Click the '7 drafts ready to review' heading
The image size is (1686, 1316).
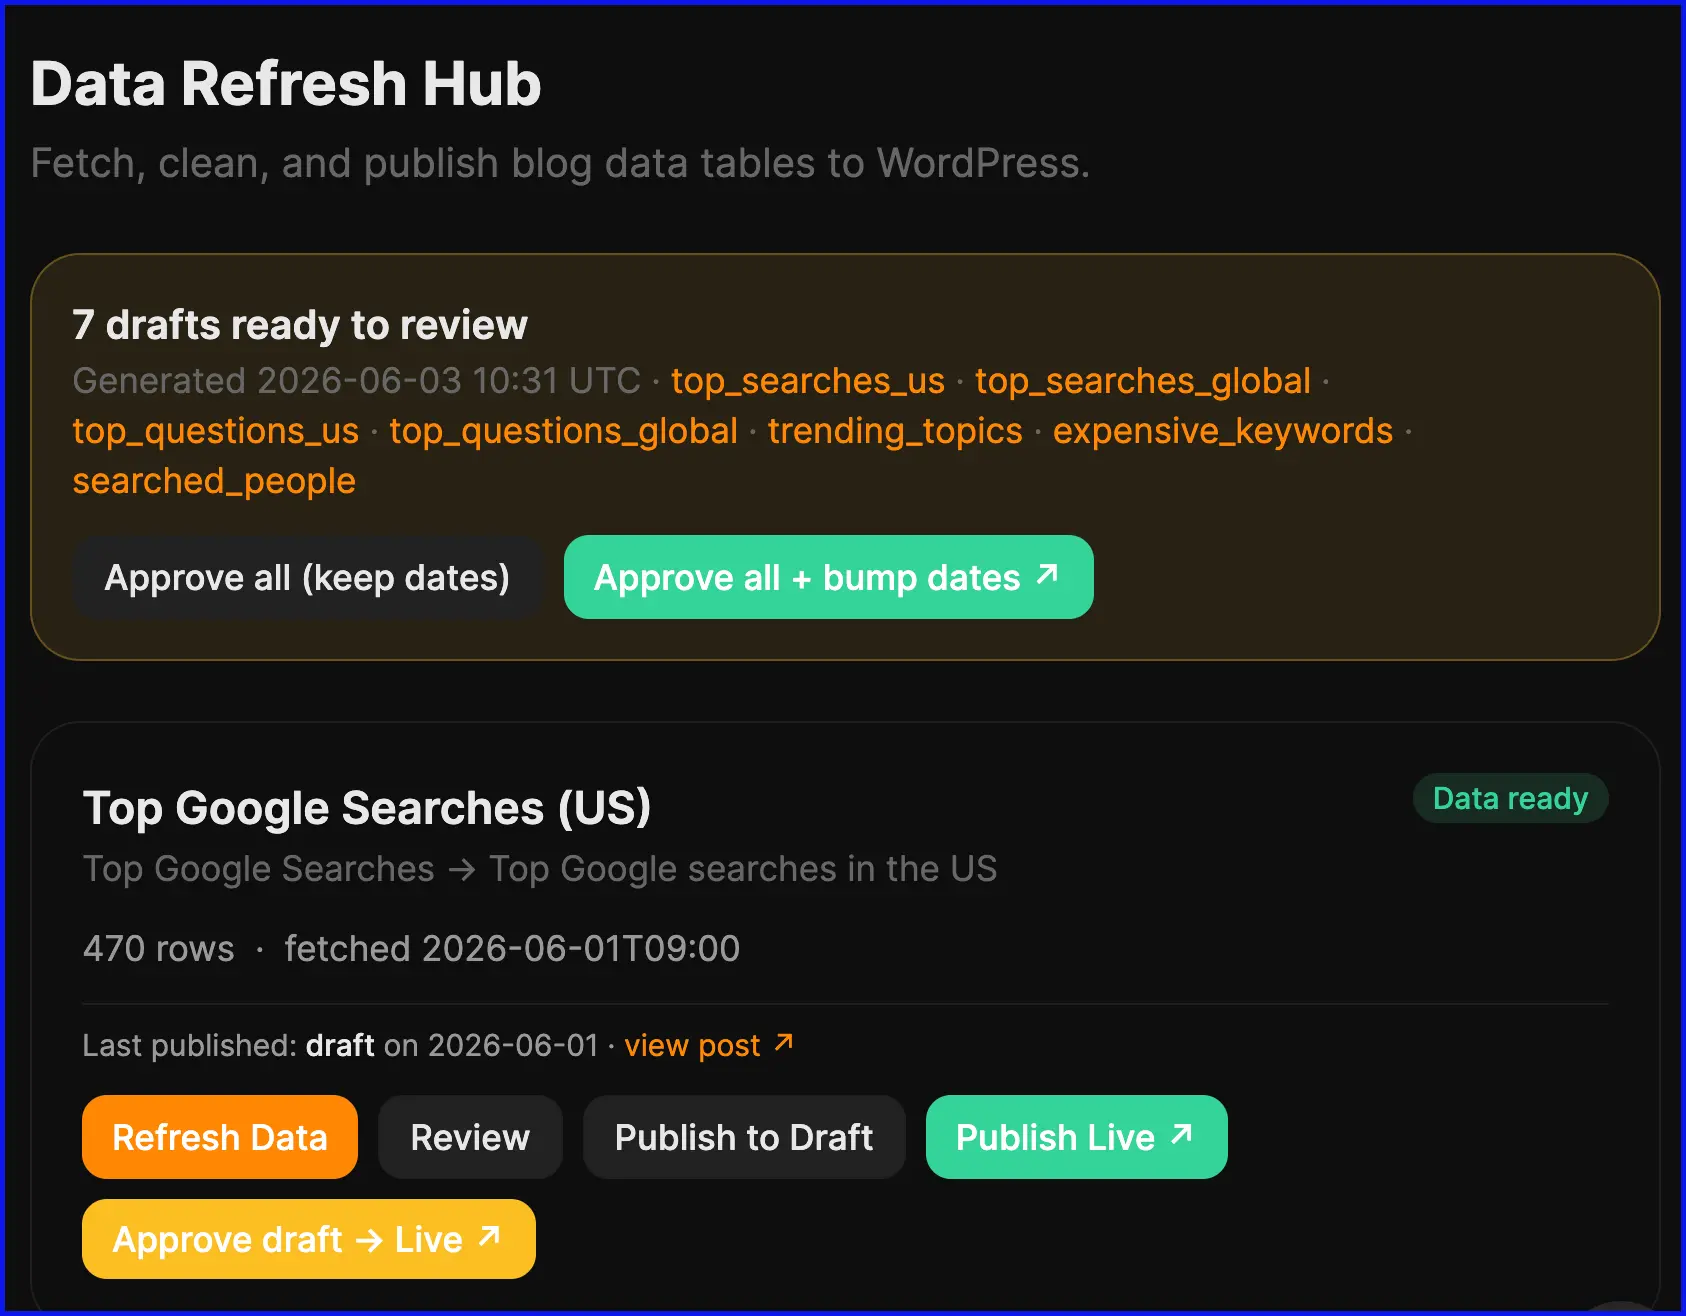point(300,325)
